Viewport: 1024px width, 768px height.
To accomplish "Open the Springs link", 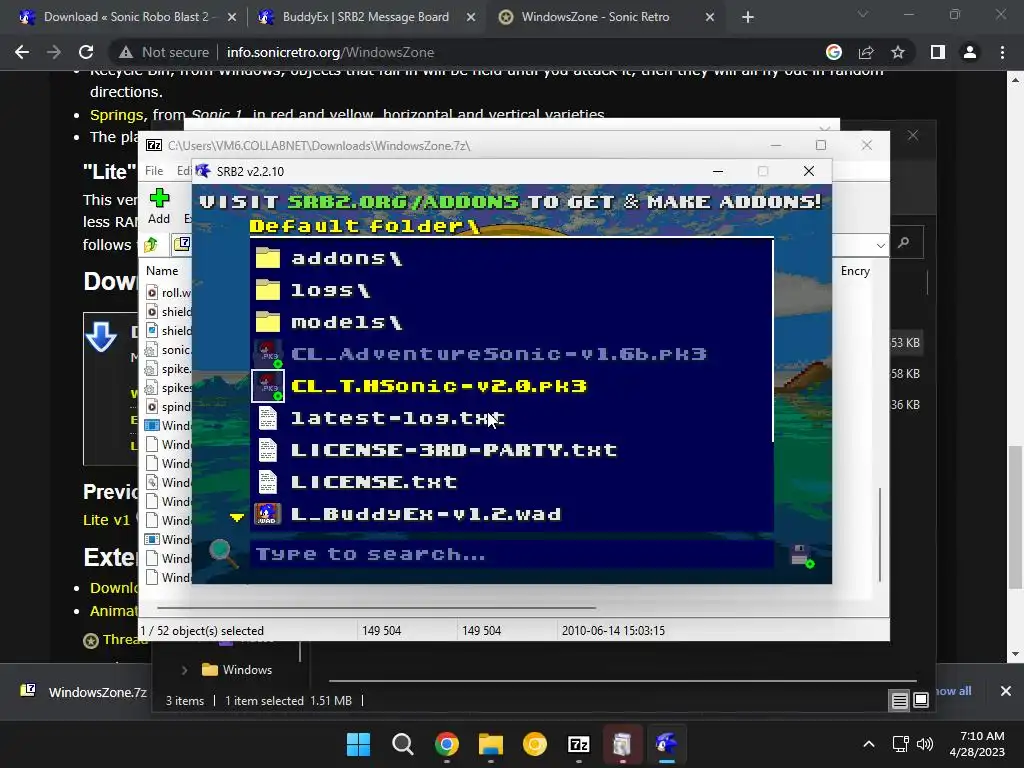I will (x=117, y=115).
